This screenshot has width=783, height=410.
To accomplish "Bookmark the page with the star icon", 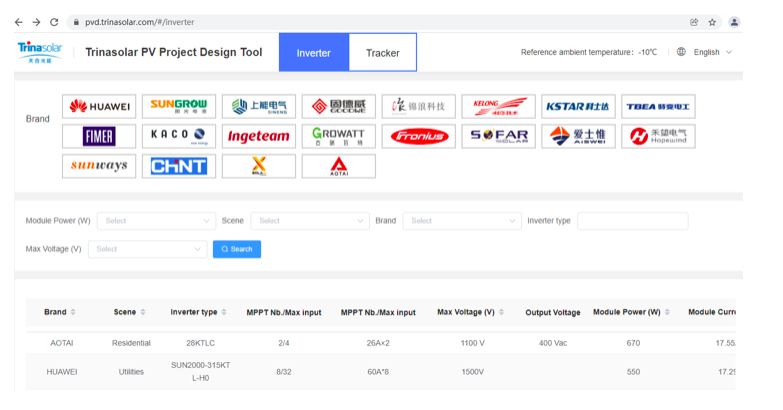I will coord(712,22).
